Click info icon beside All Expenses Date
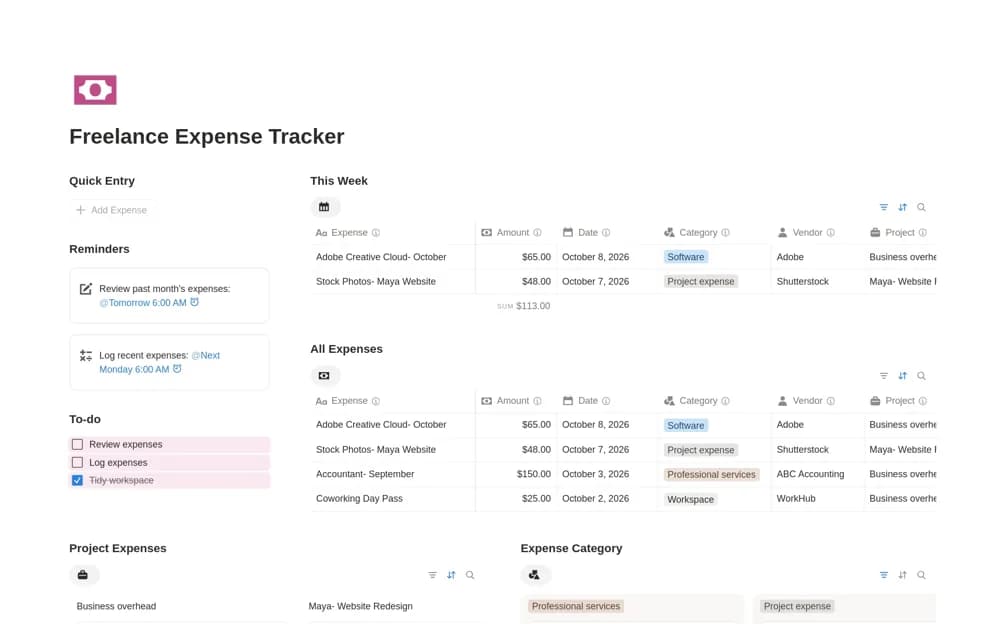This screenshot has height=624, width=1000. click(x=607, y=401)
